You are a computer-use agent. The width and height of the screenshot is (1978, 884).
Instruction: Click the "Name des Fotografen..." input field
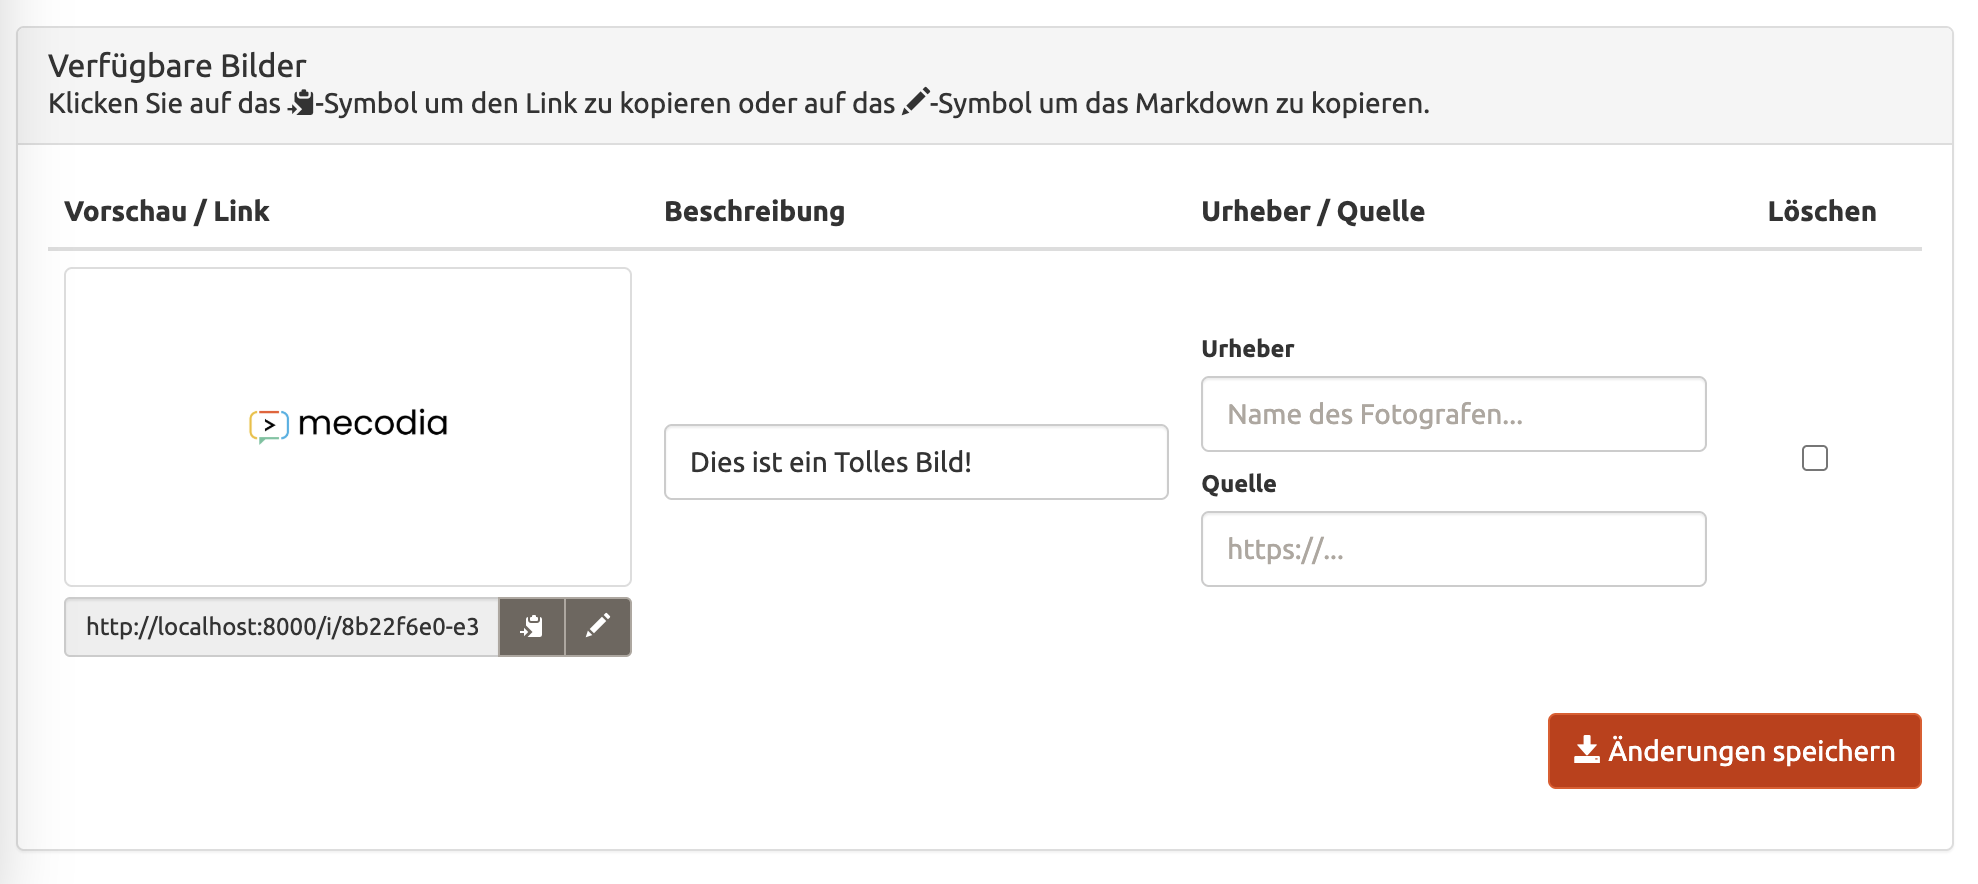pyautogui.click(x=1452, y=414)
